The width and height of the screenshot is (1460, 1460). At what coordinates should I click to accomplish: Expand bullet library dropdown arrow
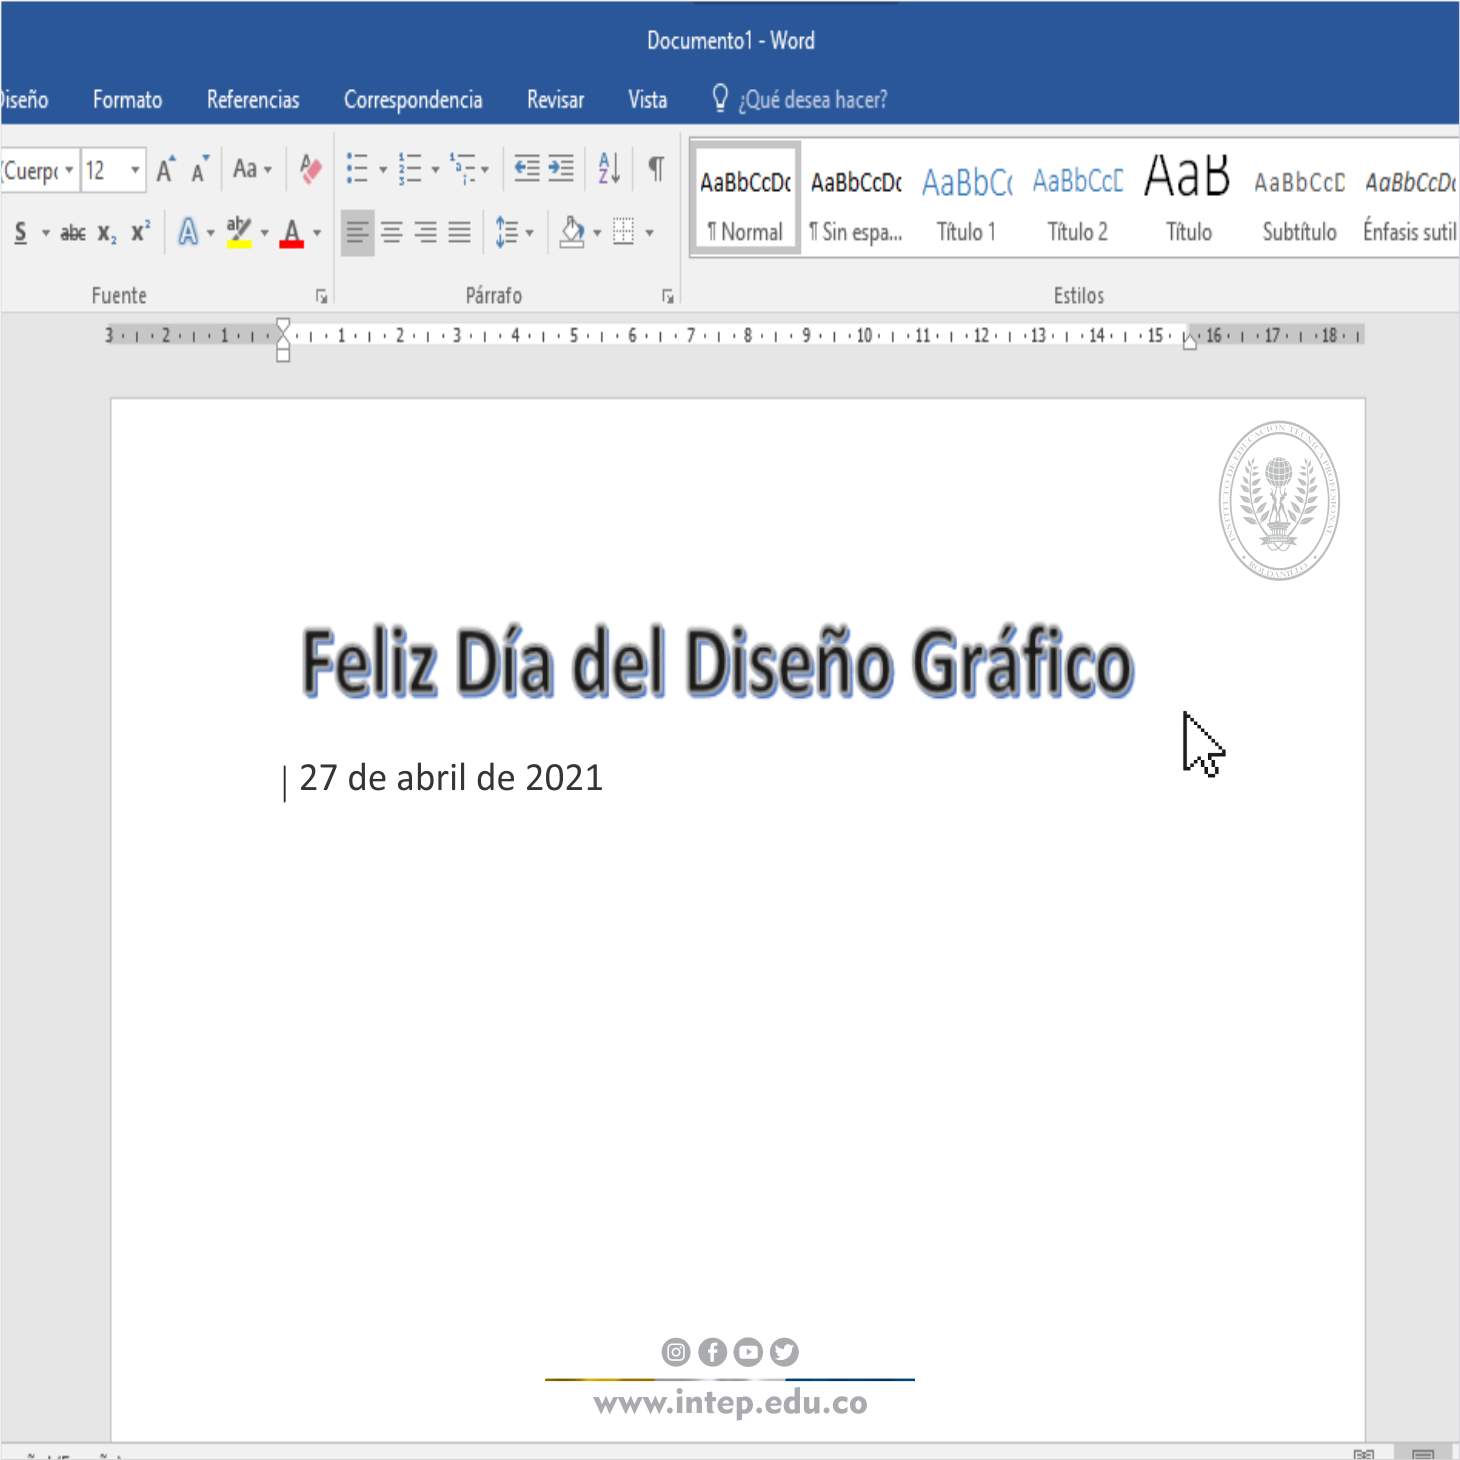point(383,170)
